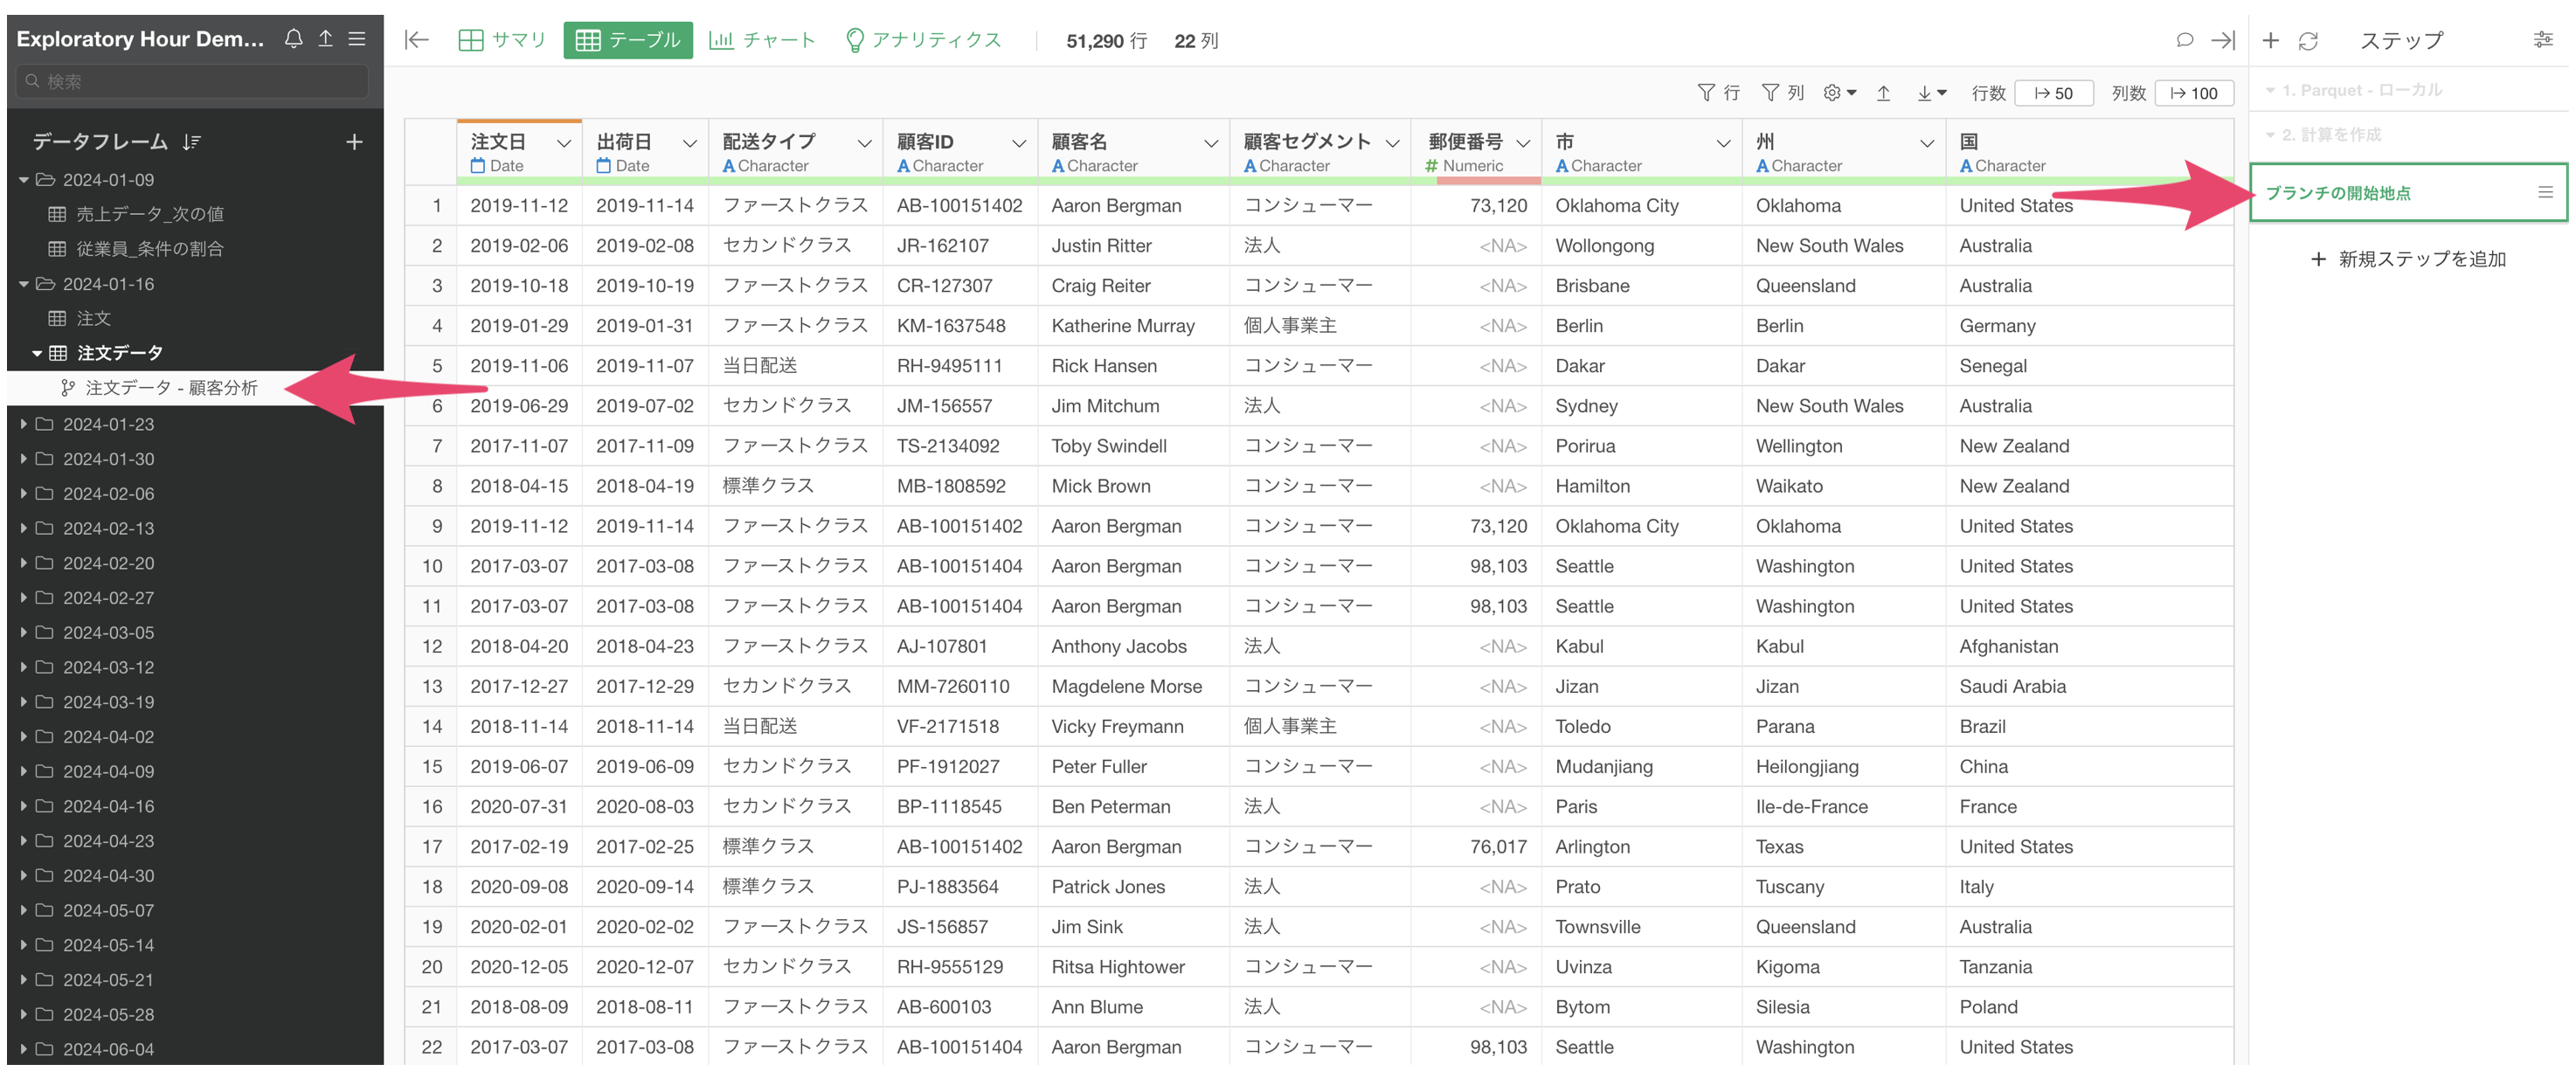Open the notifications bell icon
Viewport: 2576px width, 1078px height.
point(293,39)
